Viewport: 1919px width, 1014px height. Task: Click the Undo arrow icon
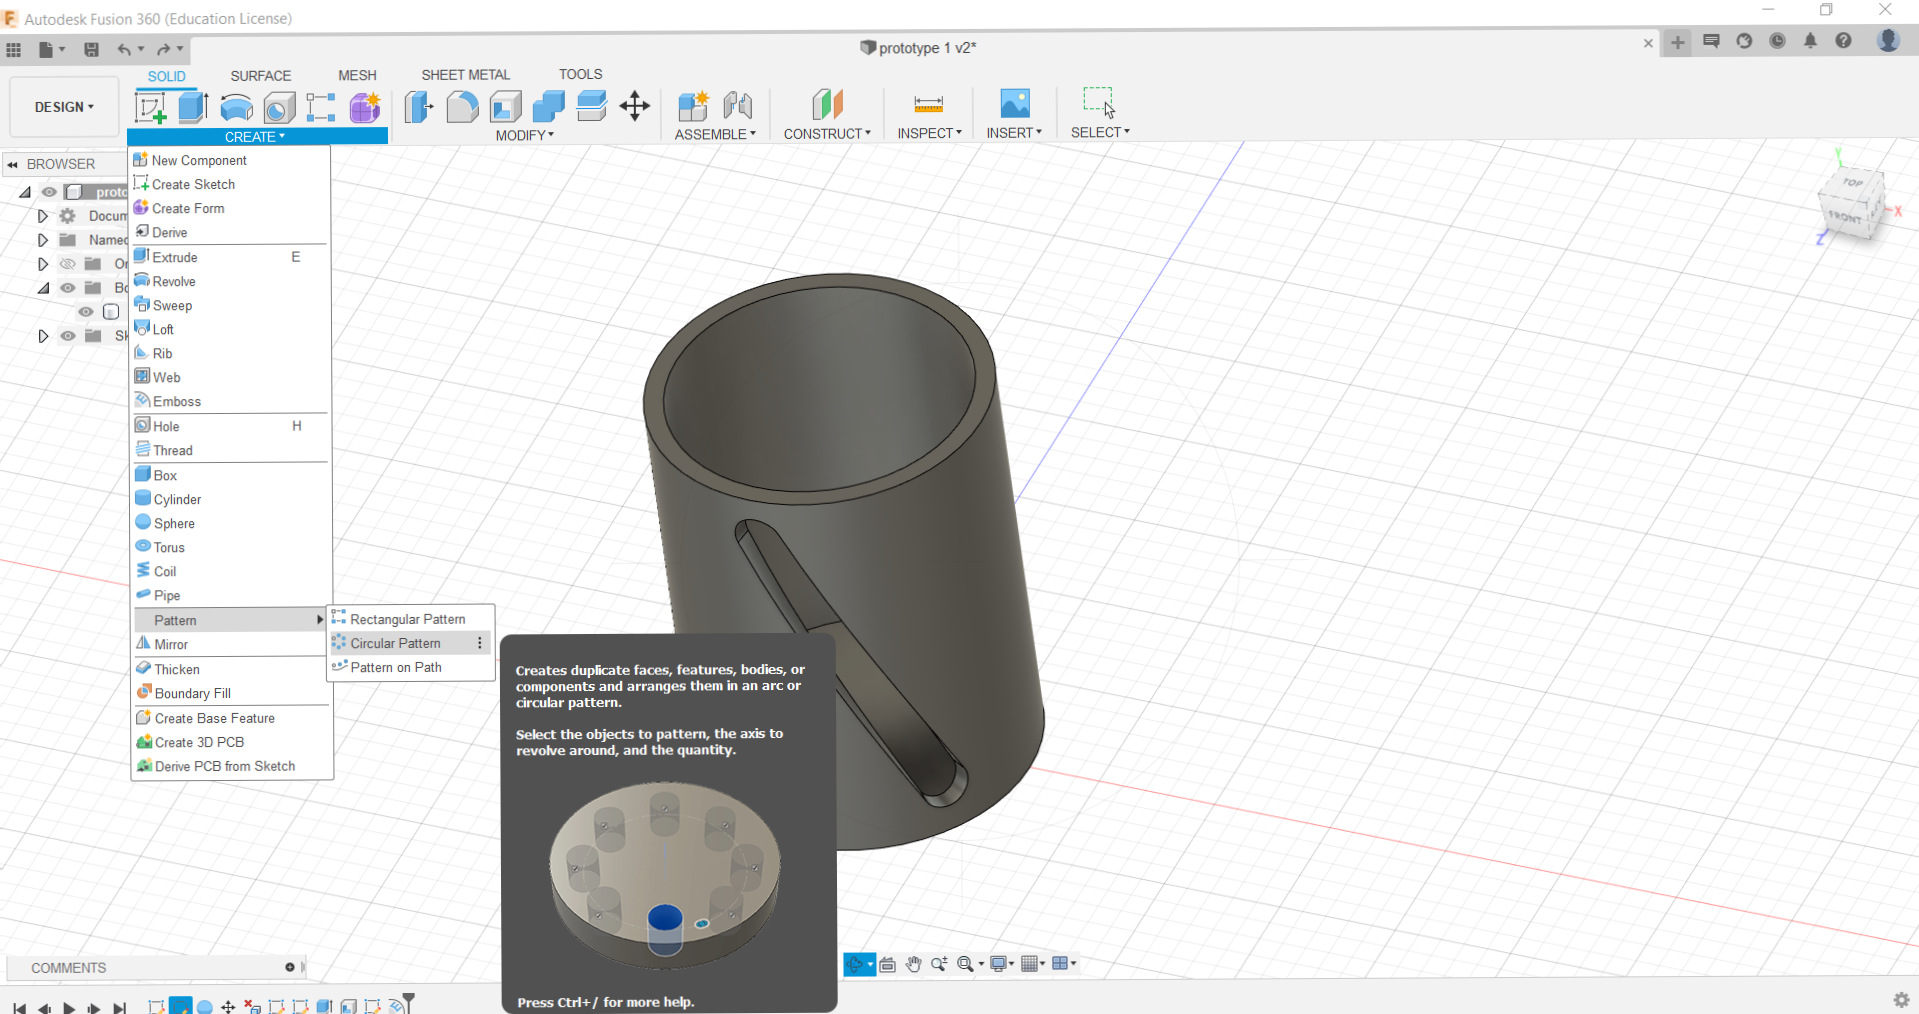click(x=124, y=49)
